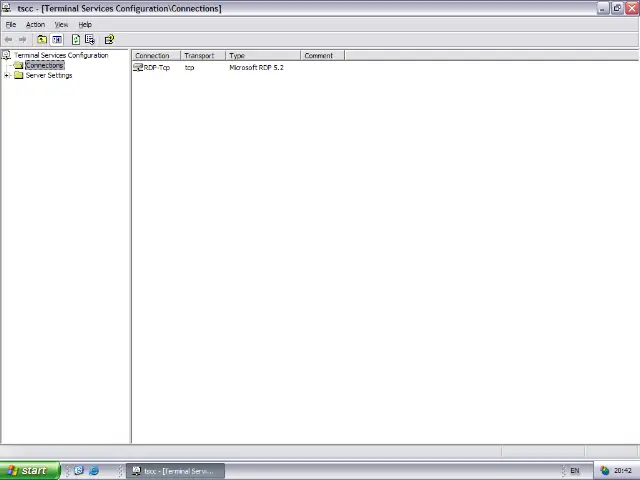640x480 pixels.
Task: Click the Connections folder icon
Action: [x=18, y=65]
